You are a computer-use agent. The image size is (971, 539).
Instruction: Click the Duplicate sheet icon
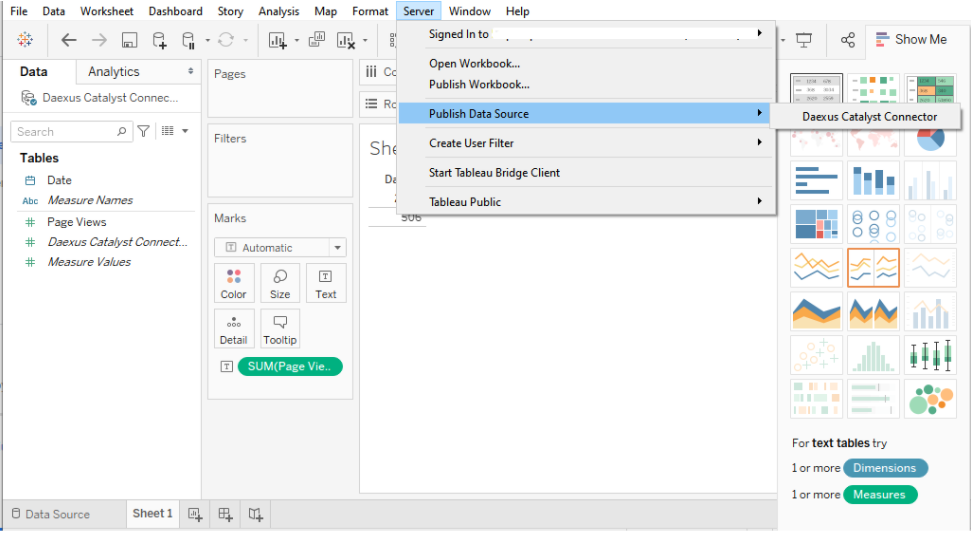tap(316, 40)
